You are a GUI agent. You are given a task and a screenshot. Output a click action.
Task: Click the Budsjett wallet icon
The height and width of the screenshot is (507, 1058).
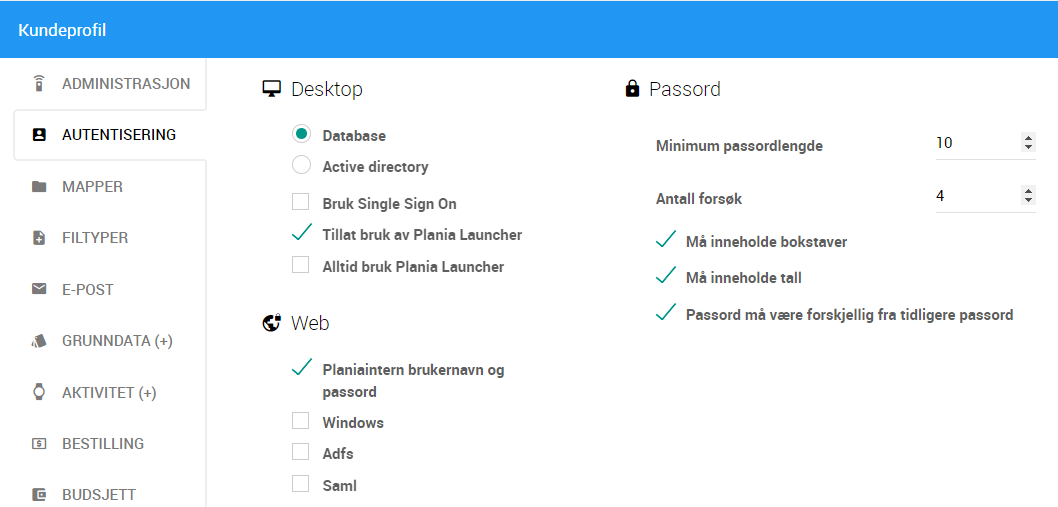[x=39, y=495]
